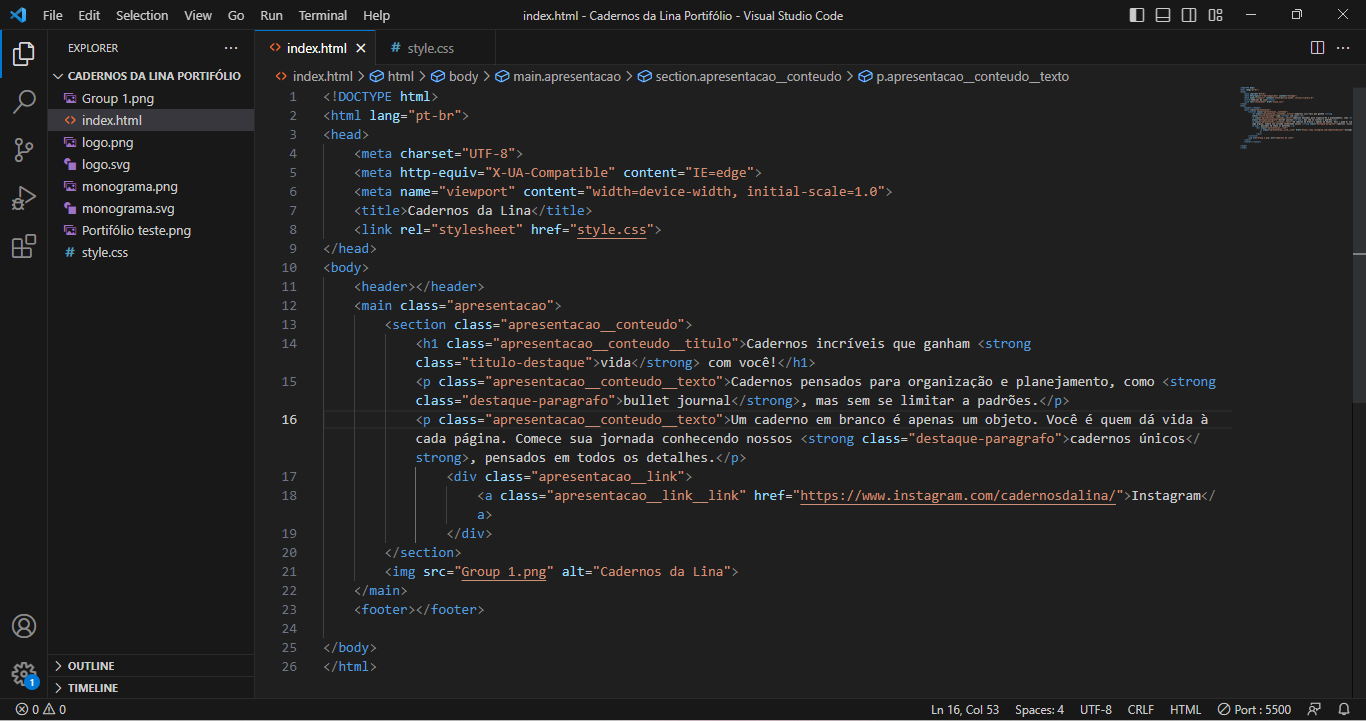Open the Accounts menu

[24, 626]
